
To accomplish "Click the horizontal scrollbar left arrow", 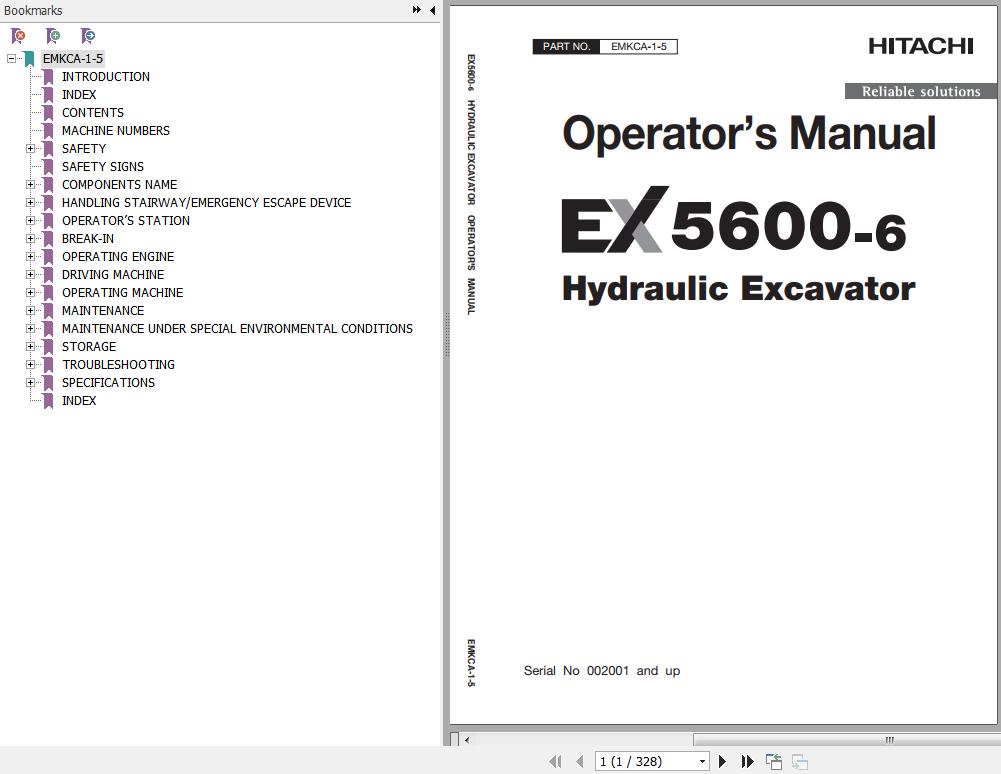I will click(x=467, y=740).
